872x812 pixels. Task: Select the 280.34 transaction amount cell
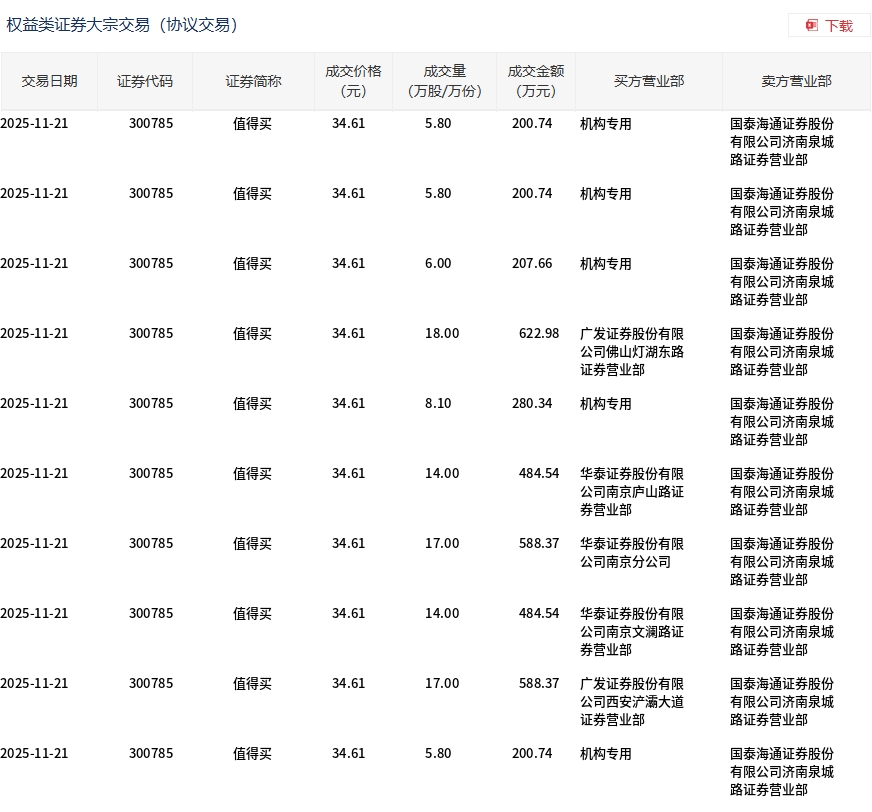[x=532, y=404]
